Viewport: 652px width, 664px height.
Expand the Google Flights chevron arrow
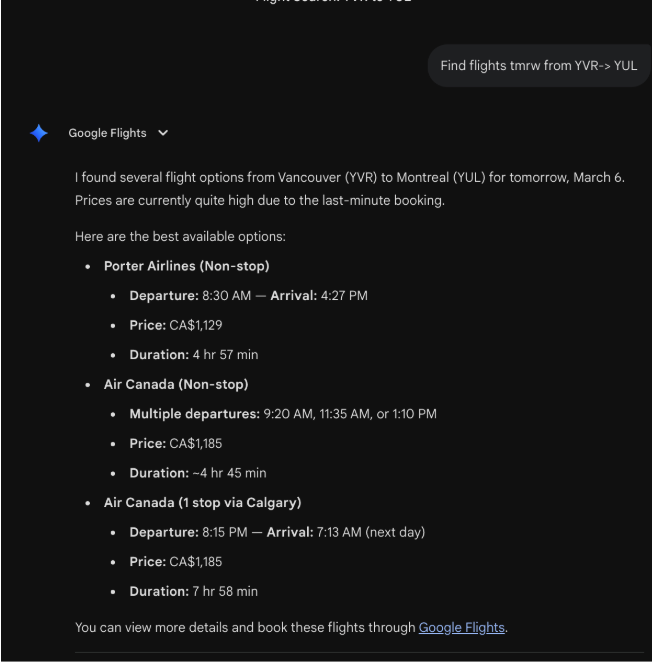163,133
